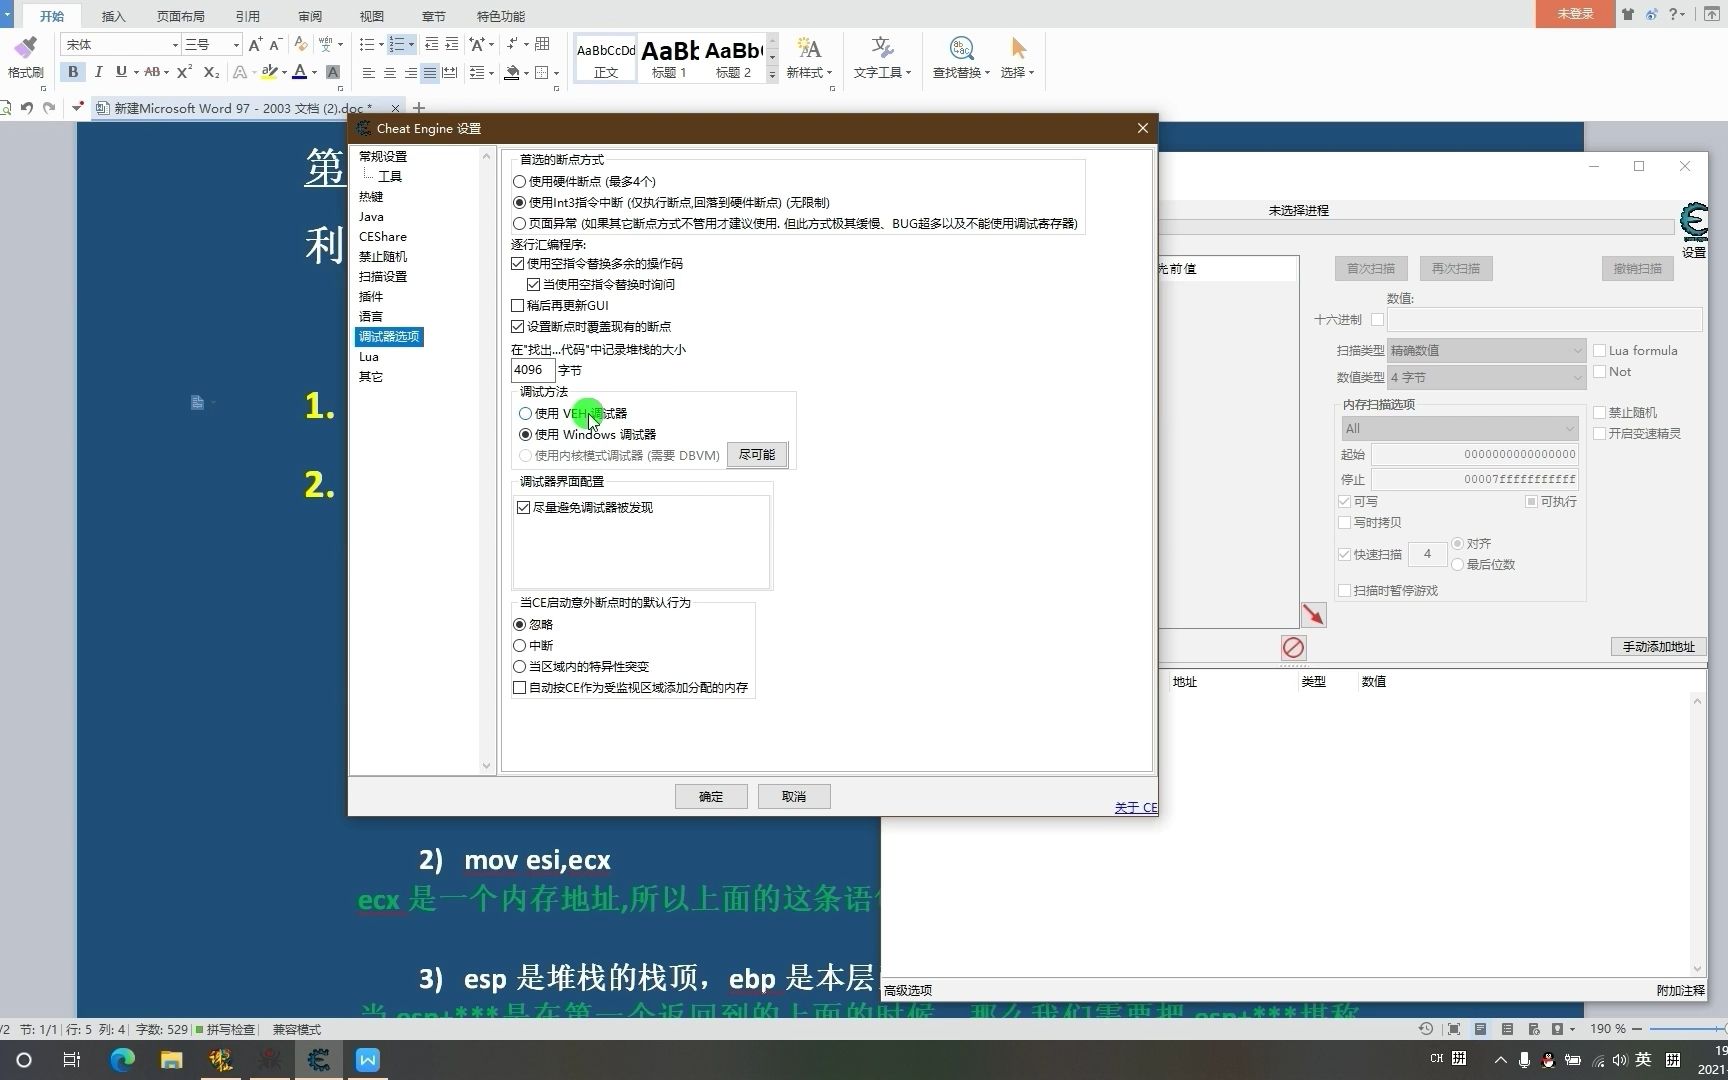Click the 手动添加地址 button
The width and height of the screenshot is (1728, 1080).
1658,647
